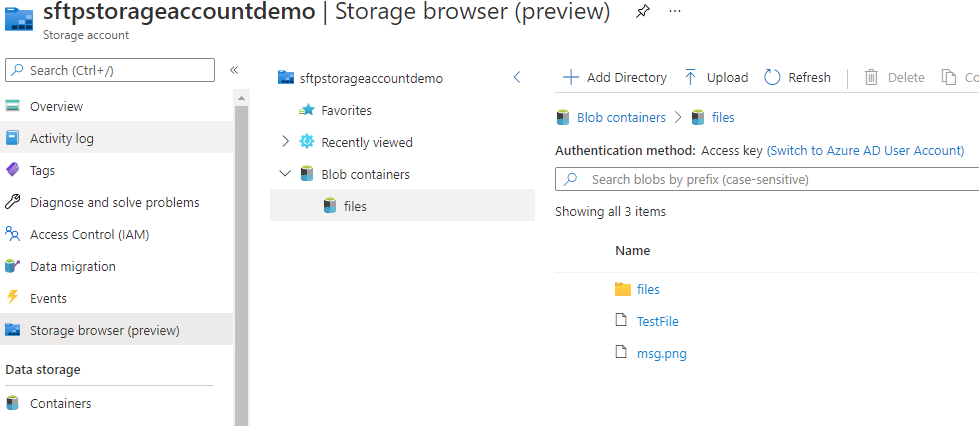
Task: Open the msg.png blob link
Action: tap(662, 354)
